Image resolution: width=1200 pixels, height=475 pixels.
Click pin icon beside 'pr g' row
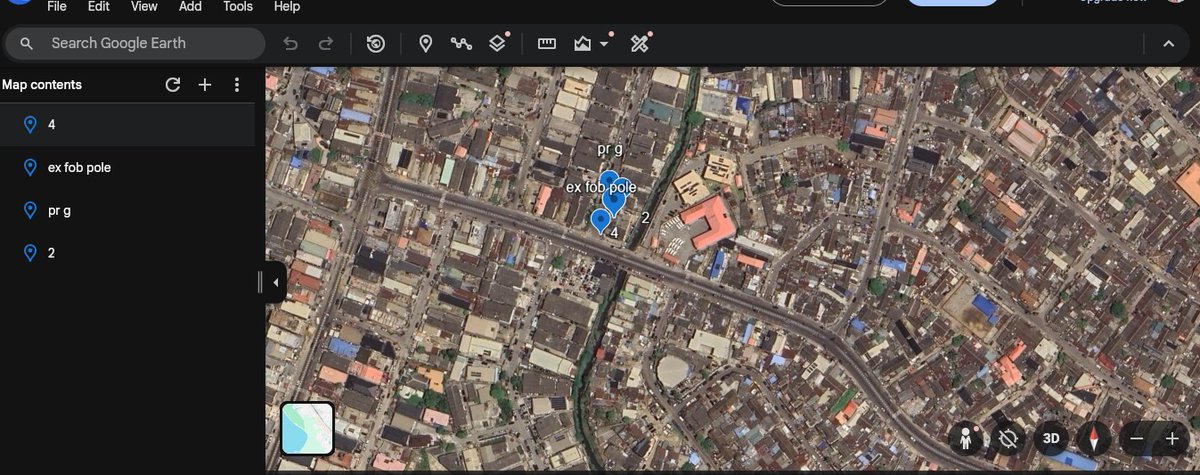(x=30, y=210)
